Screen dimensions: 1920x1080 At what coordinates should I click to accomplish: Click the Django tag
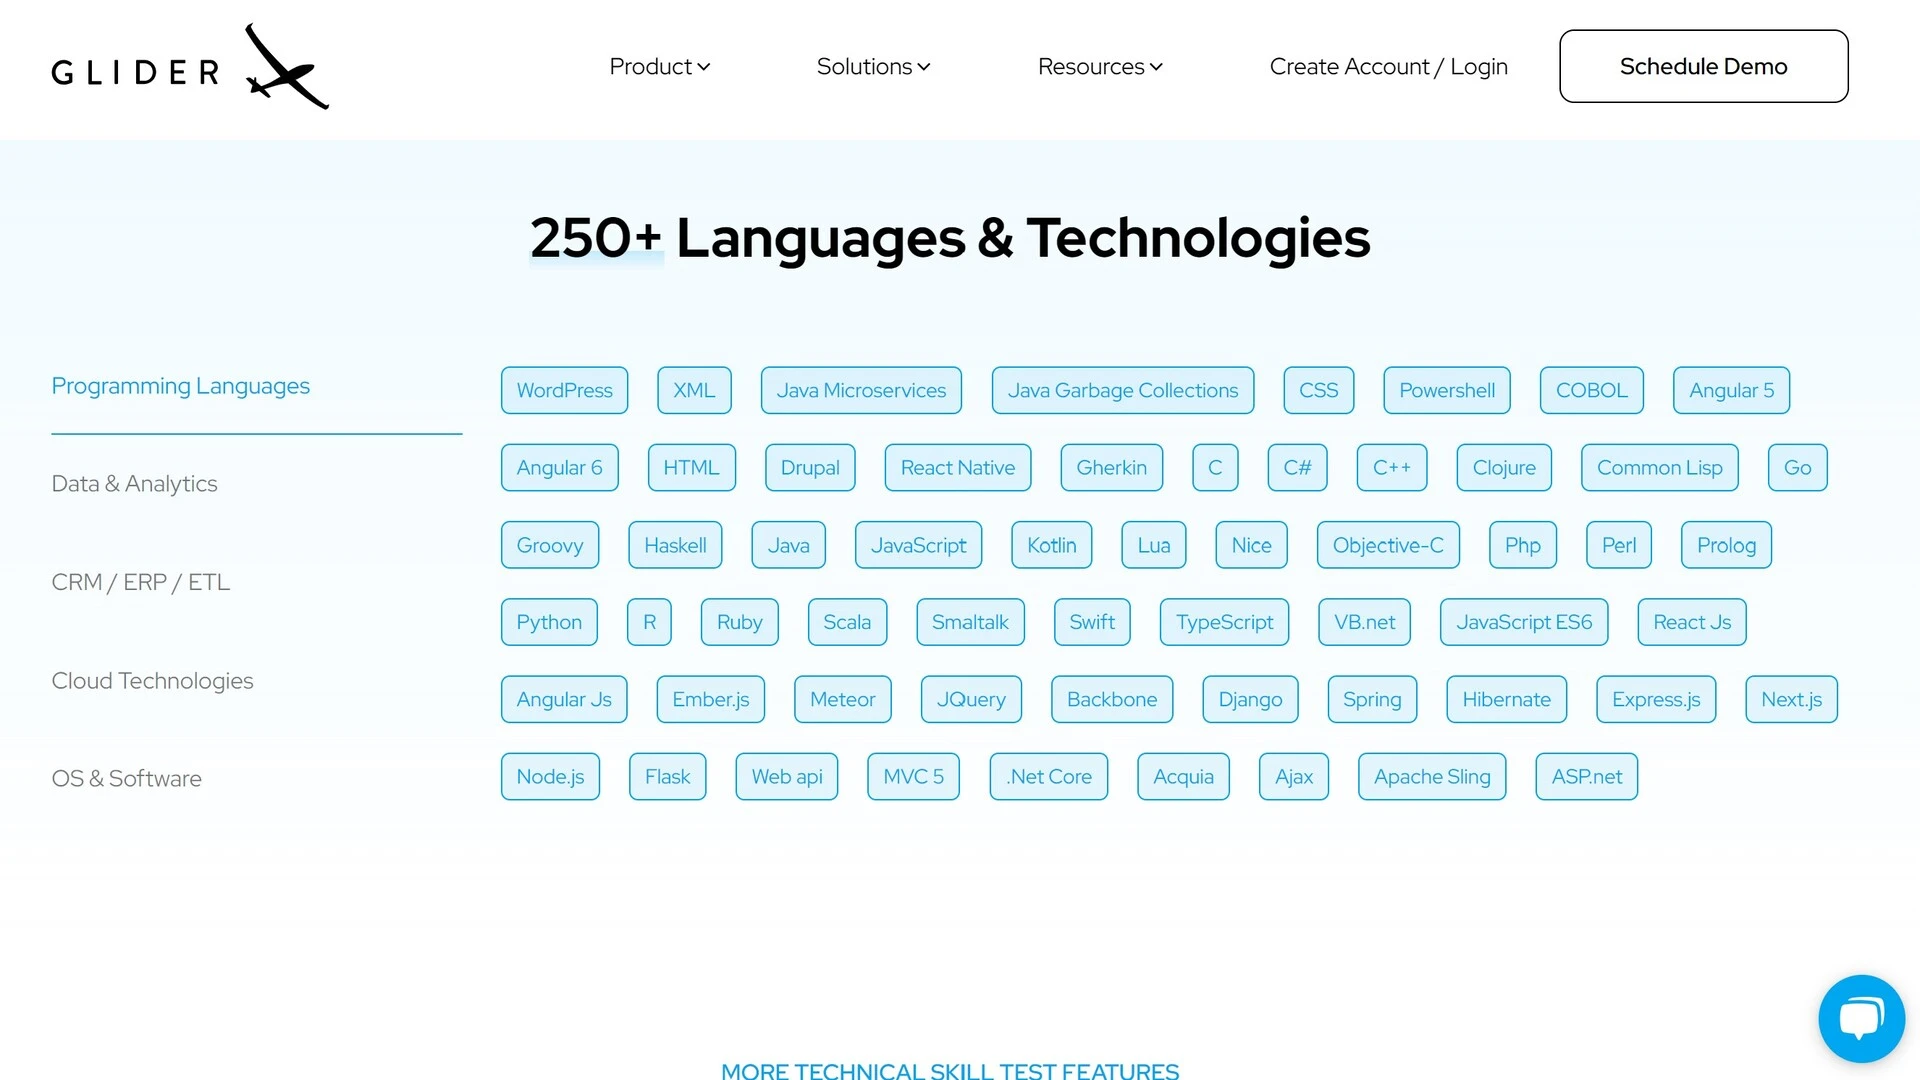tap(1250, 699)
